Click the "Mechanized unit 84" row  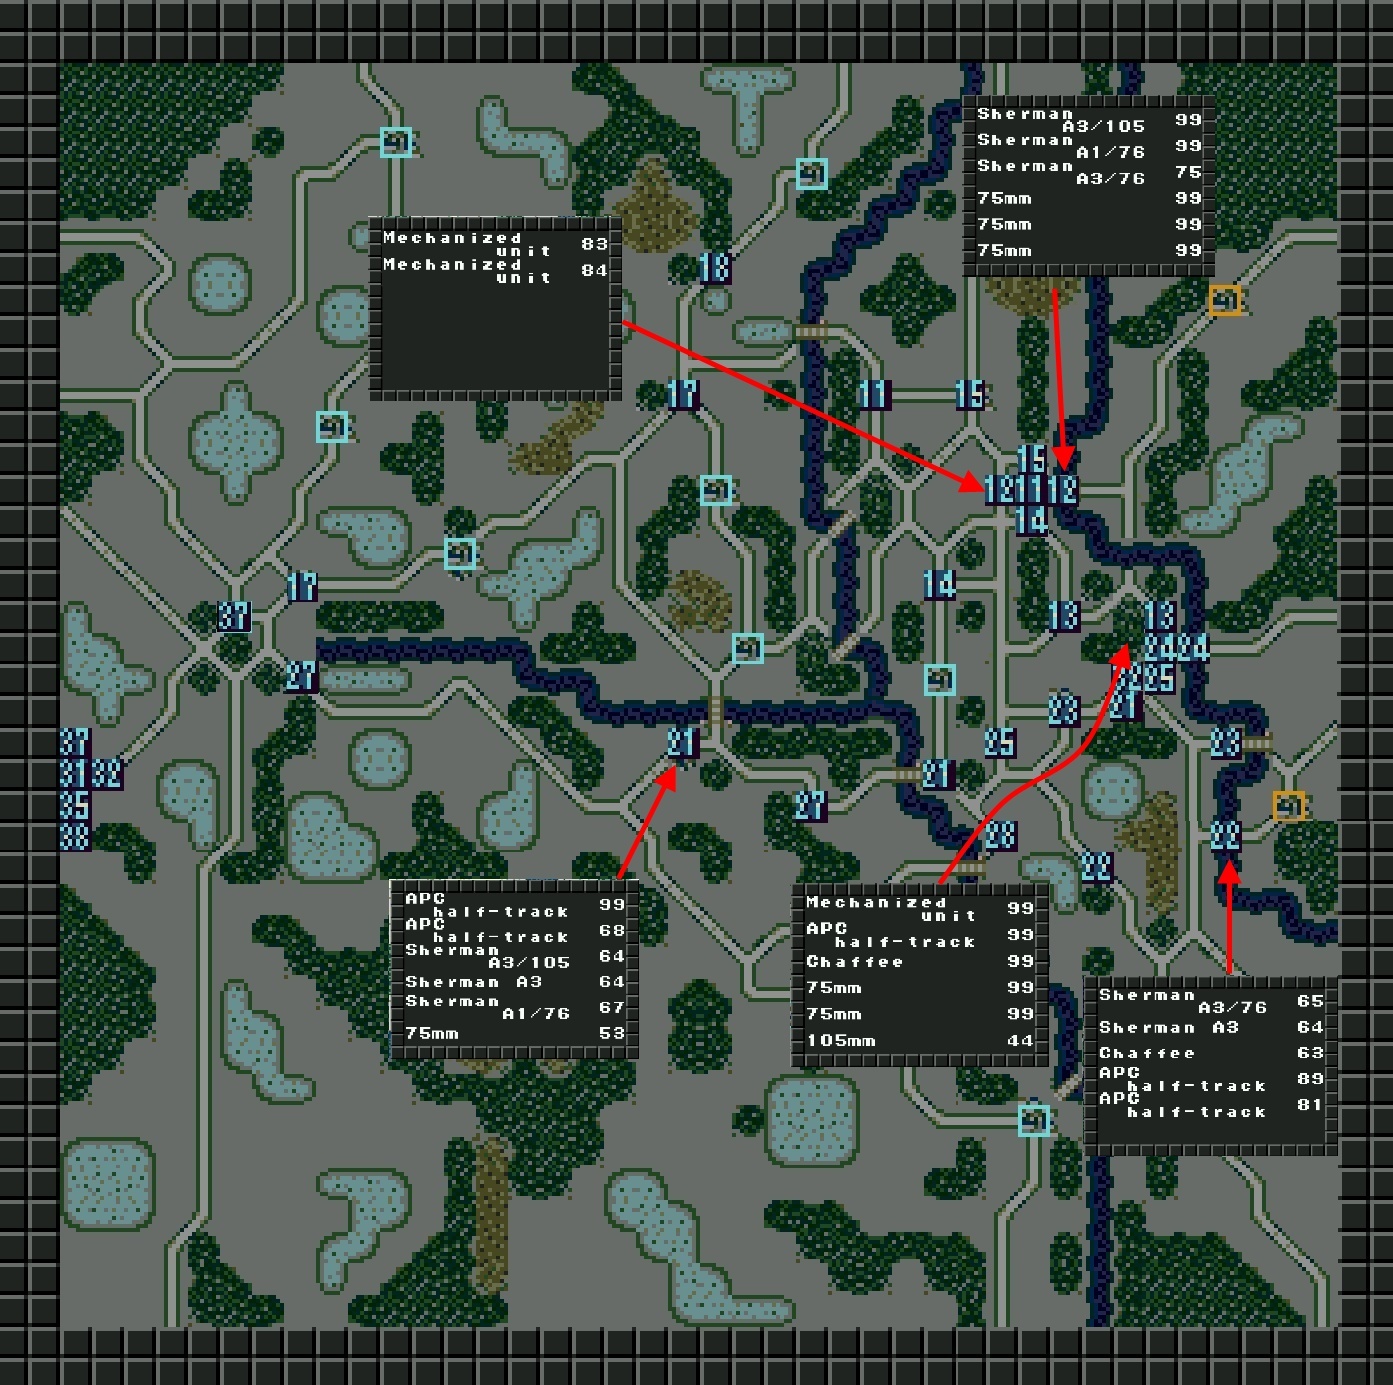click(495, 270)
